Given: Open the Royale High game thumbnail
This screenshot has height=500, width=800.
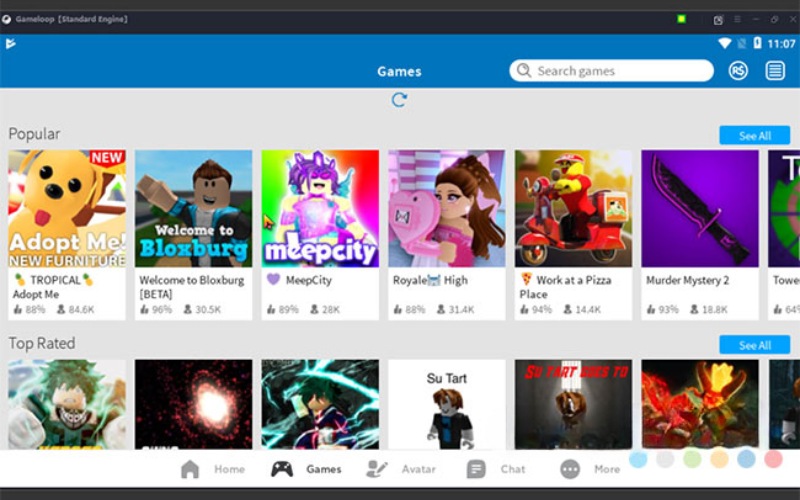Looking at the screenshot, I should point(446,208).
